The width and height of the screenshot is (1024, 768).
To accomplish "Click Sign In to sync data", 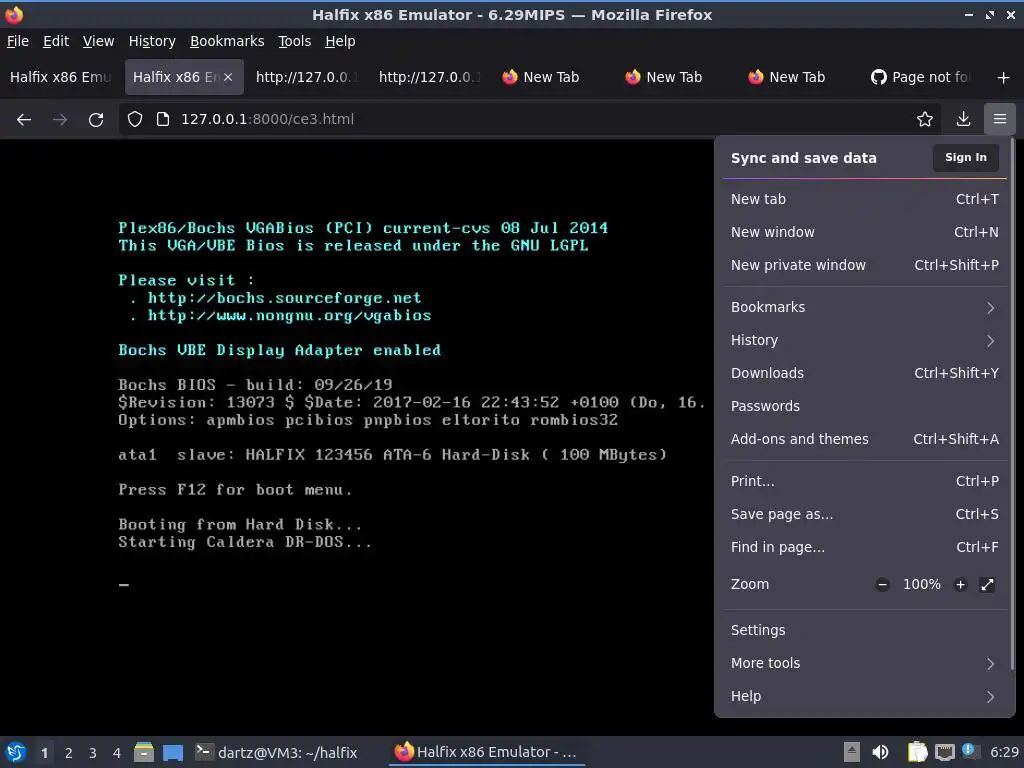I will (x=965, y=157).
